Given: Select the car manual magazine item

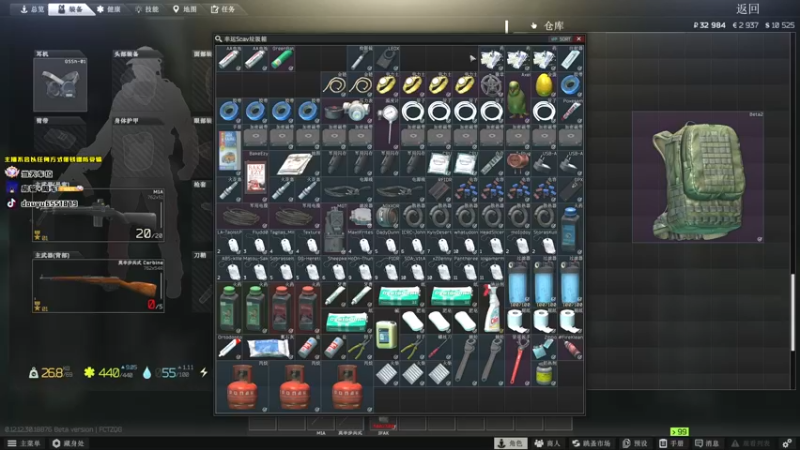Looking at the screenshot, I should (x=229, y=151).
